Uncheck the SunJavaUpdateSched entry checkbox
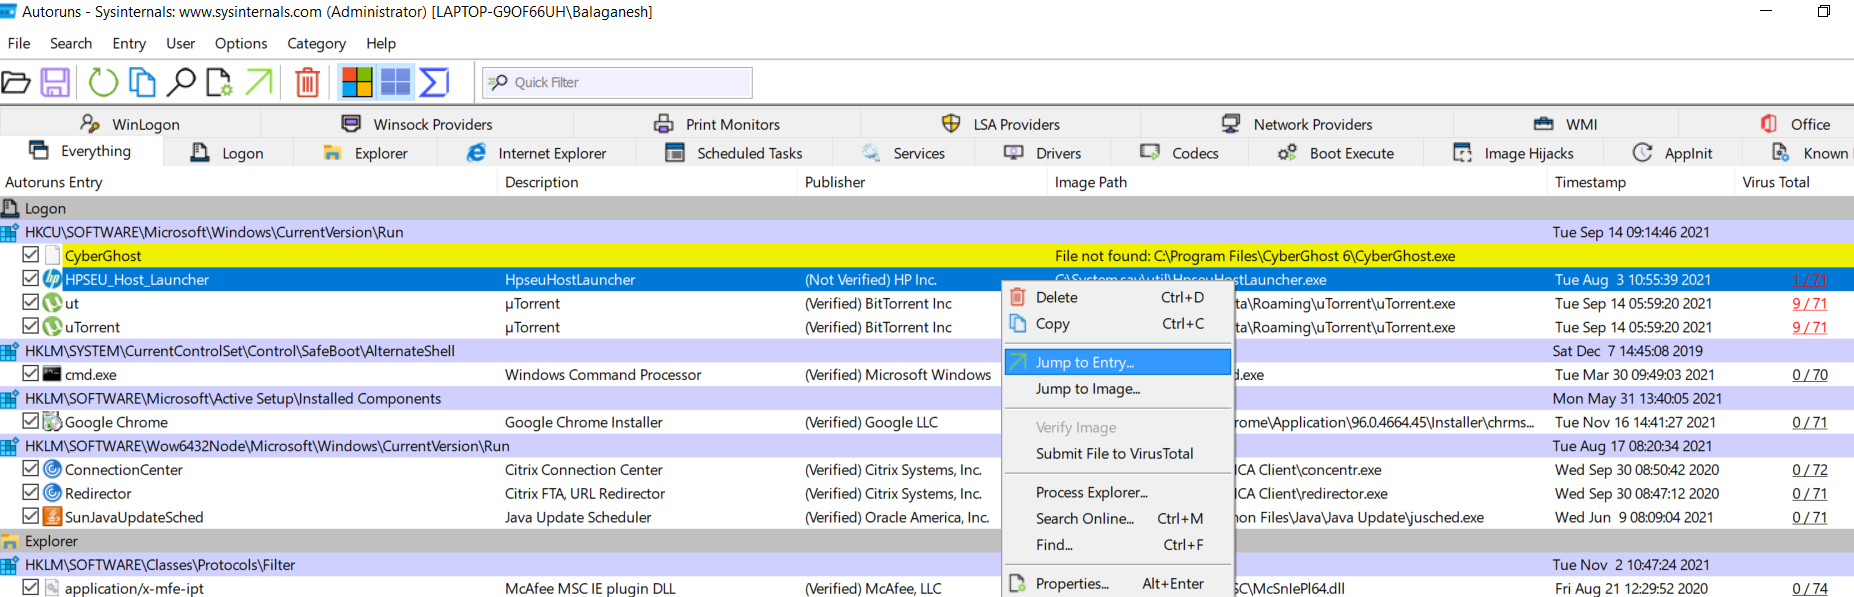Image resolution: width=1854 pixels, height=597 pixels. [x=31, y=516]
